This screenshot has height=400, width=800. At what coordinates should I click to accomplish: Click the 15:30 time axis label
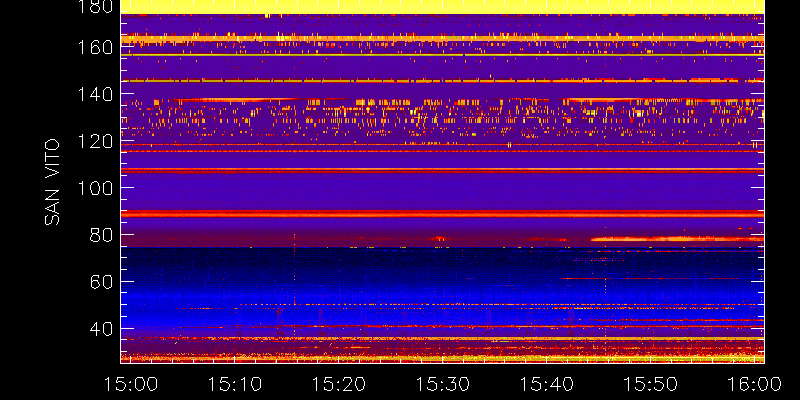[443, 384]
